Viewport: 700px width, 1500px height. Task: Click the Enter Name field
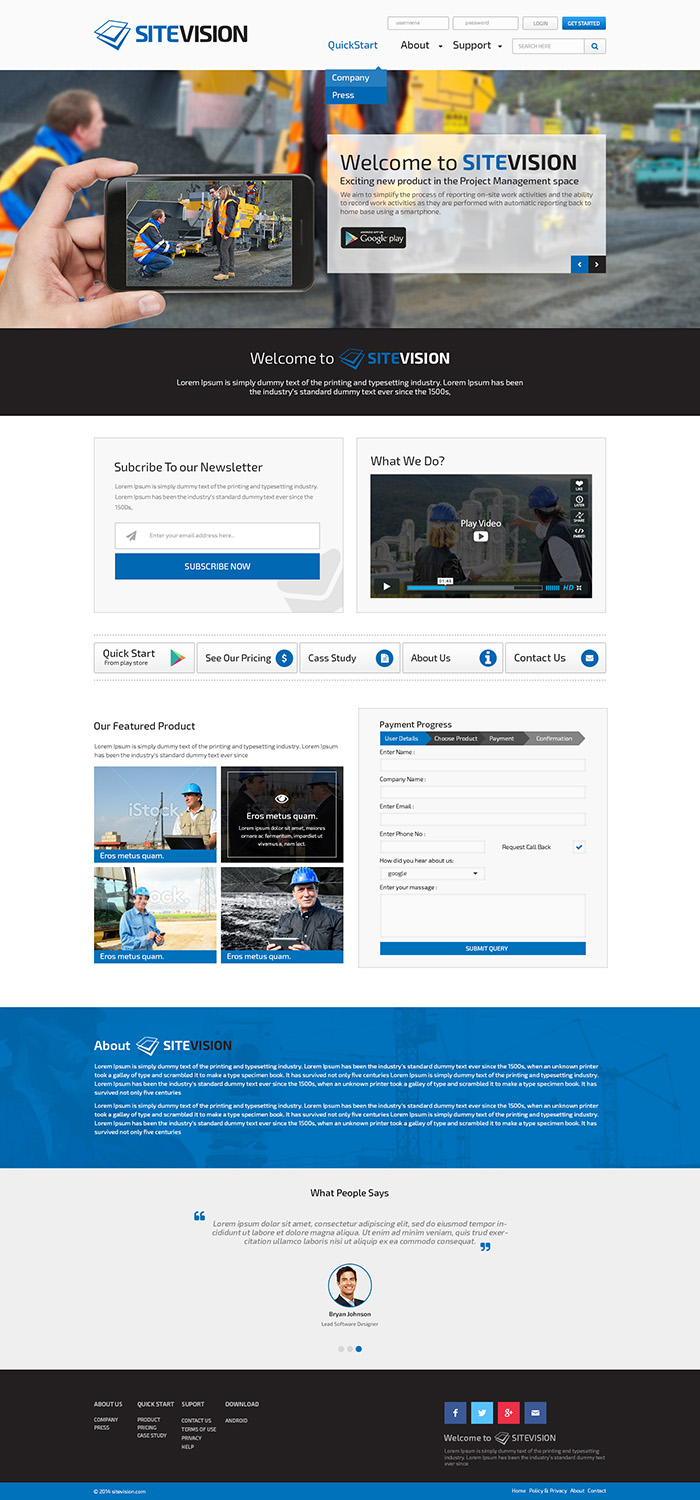click(x=483, y=765)
